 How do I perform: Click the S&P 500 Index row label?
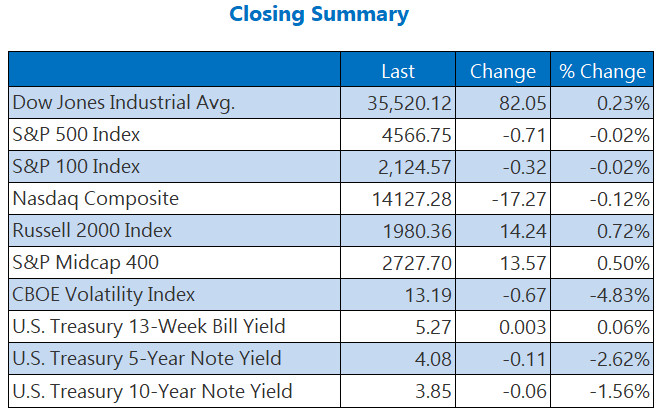(76, 135)
